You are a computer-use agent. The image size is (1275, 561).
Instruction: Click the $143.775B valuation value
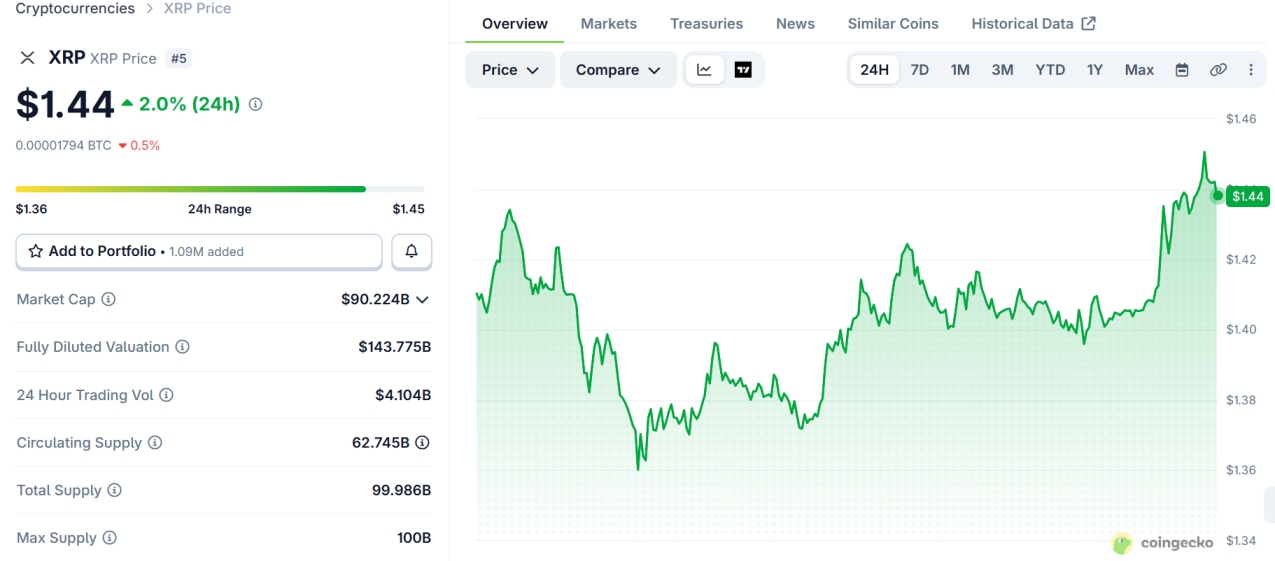pos(395,347)
